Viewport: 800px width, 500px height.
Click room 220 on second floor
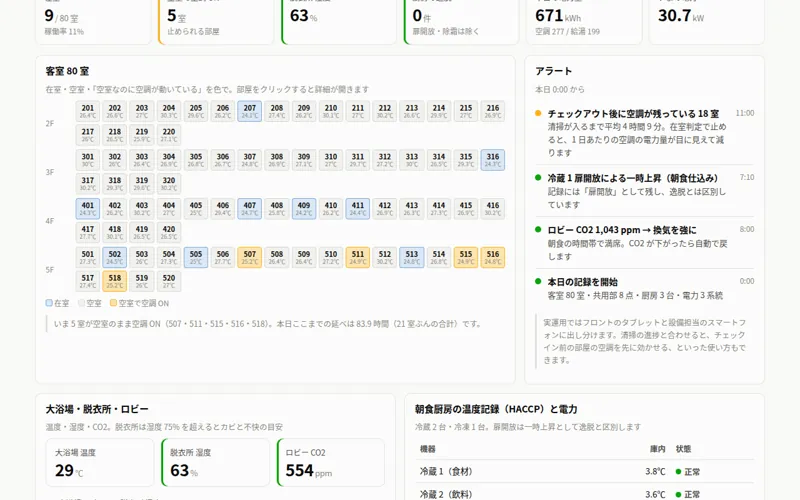pos(169,135)
